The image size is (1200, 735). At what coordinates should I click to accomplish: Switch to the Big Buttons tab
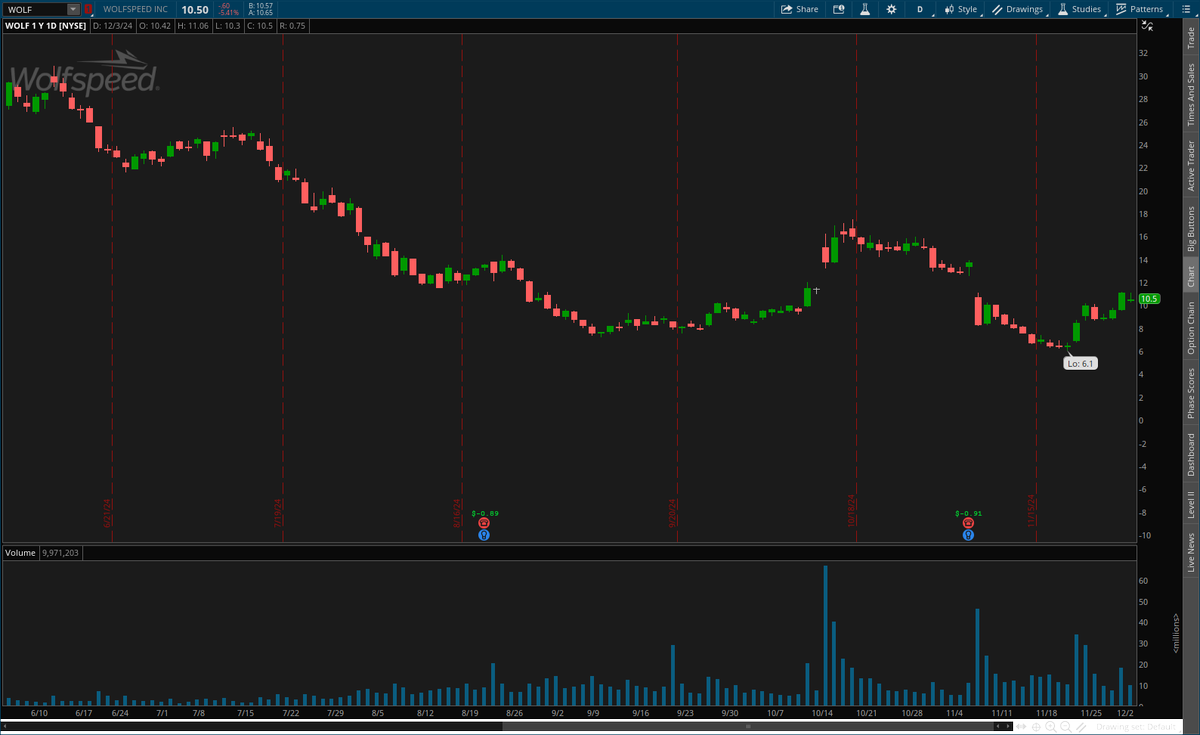[1190, 228]
